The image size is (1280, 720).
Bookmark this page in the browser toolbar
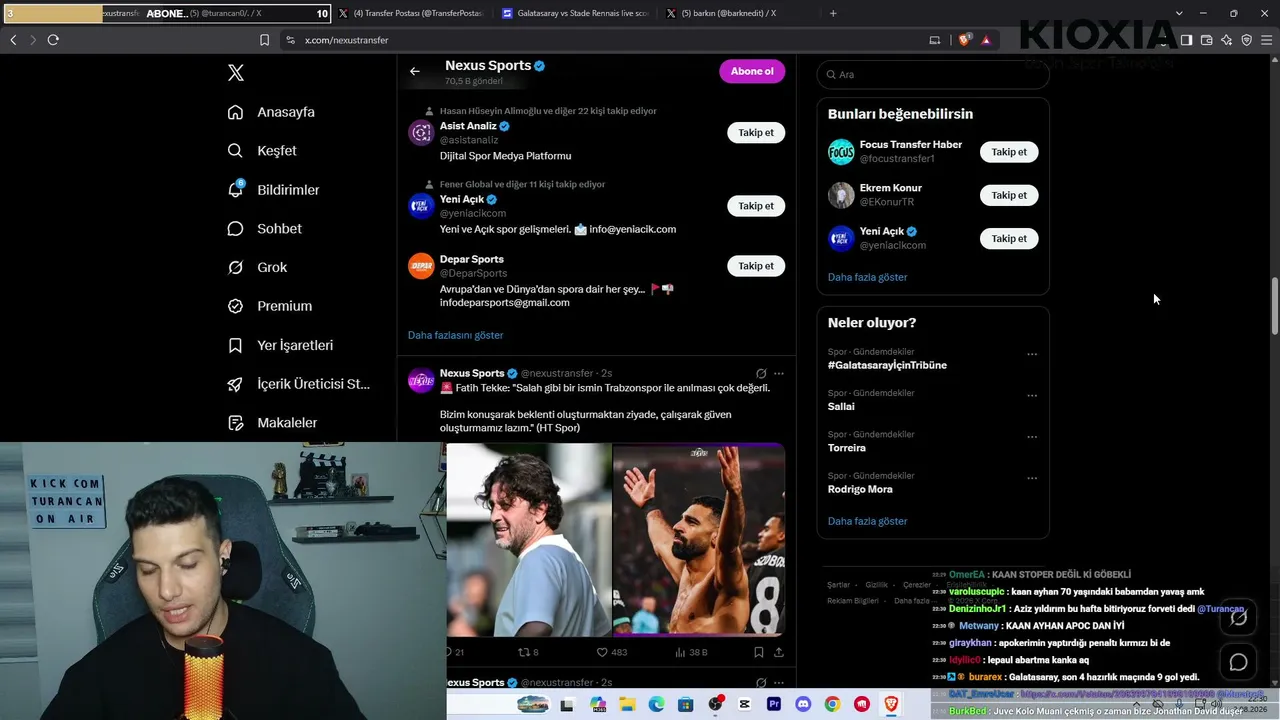(x=264, y=40)
